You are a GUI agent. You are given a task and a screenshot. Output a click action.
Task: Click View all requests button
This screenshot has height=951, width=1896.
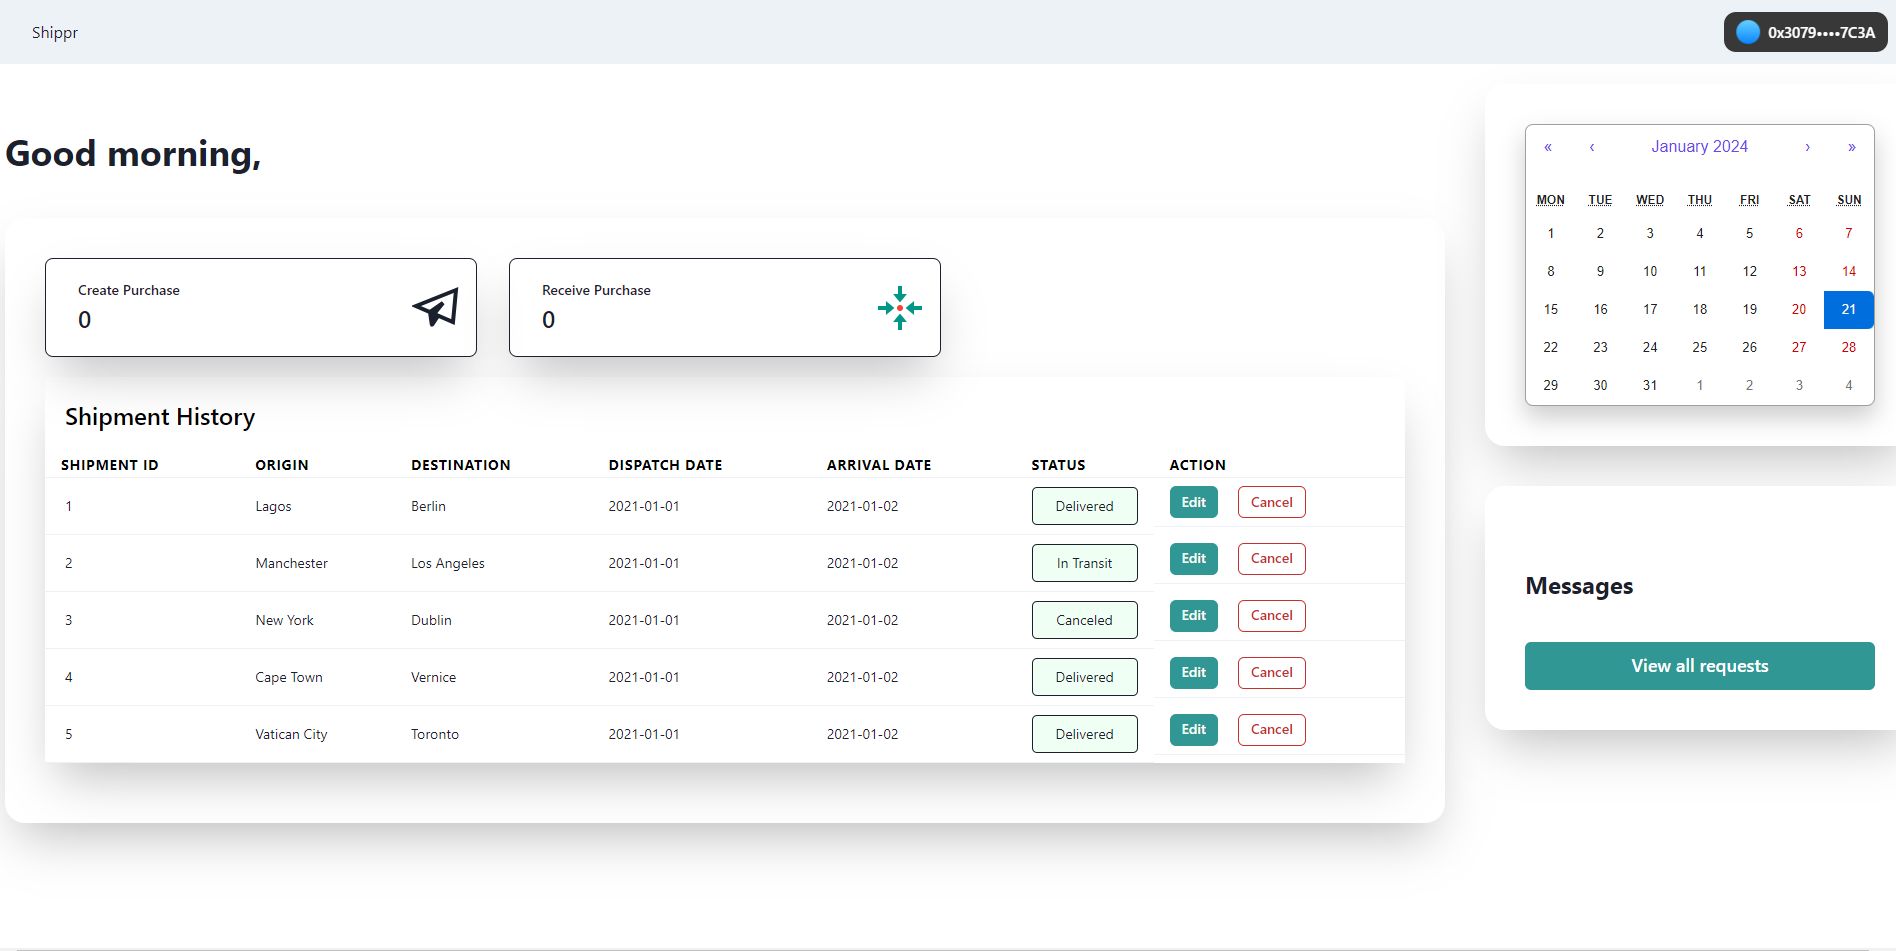(x=1699, y=666)
